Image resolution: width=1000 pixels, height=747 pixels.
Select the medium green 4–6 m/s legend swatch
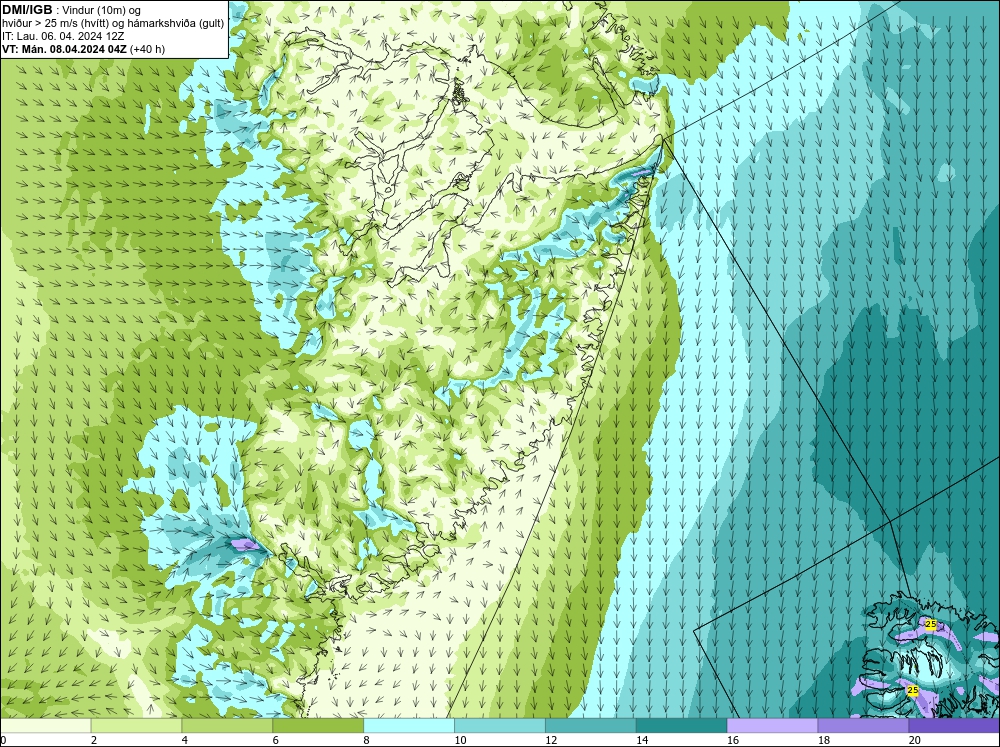point(227,726)
